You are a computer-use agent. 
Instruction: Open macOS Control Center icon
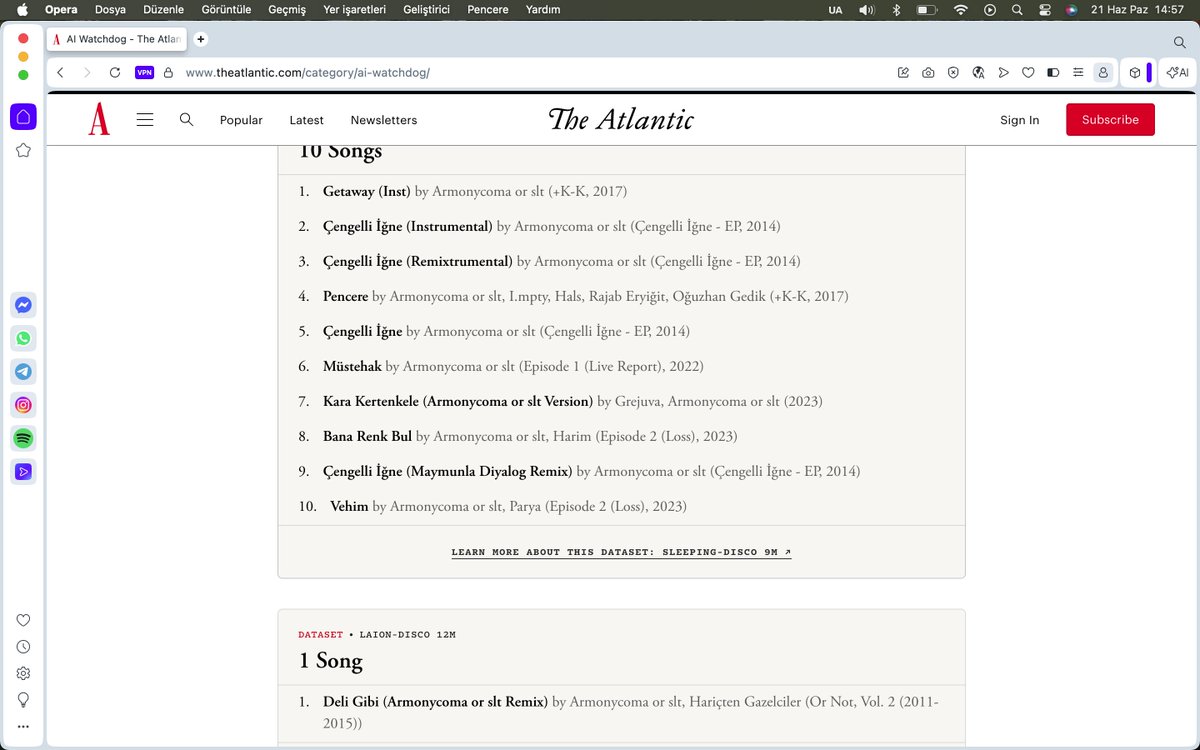pos(1045,9)
